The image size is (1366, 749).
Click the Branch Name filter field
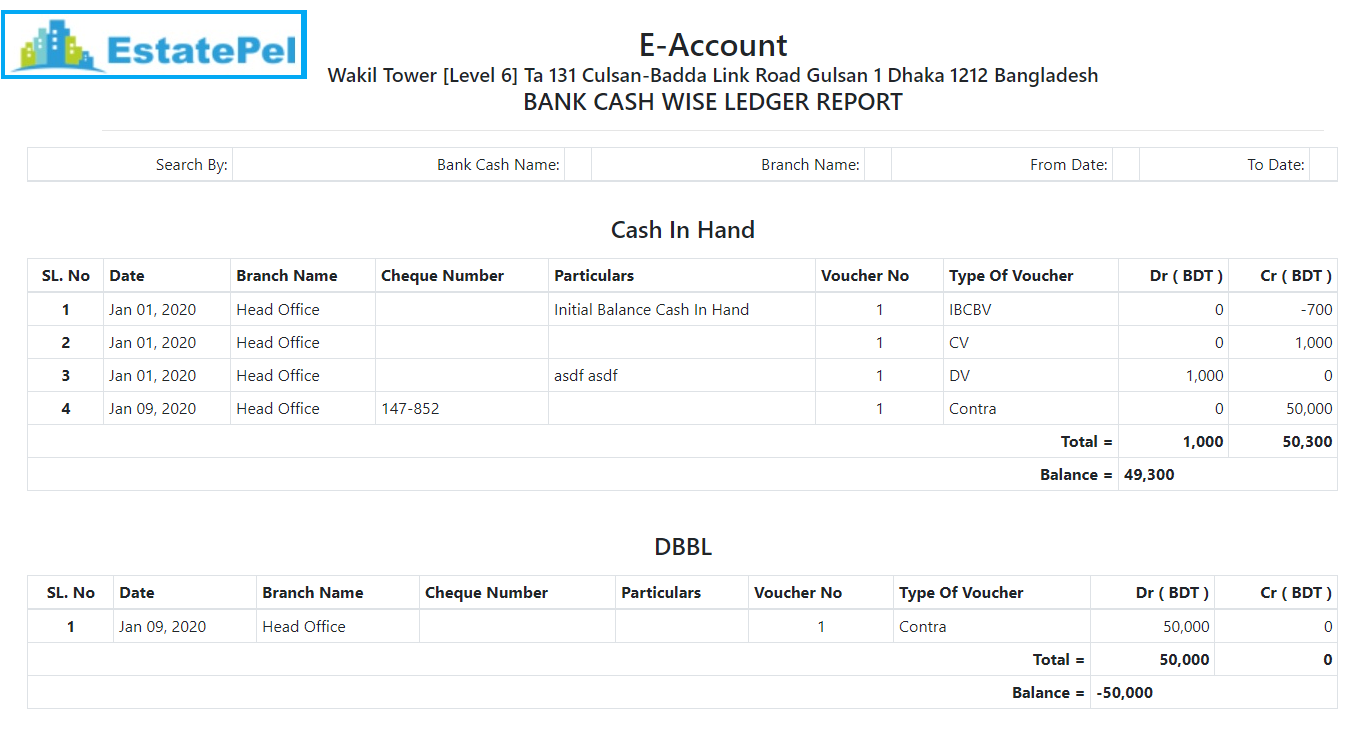[877, 165]
